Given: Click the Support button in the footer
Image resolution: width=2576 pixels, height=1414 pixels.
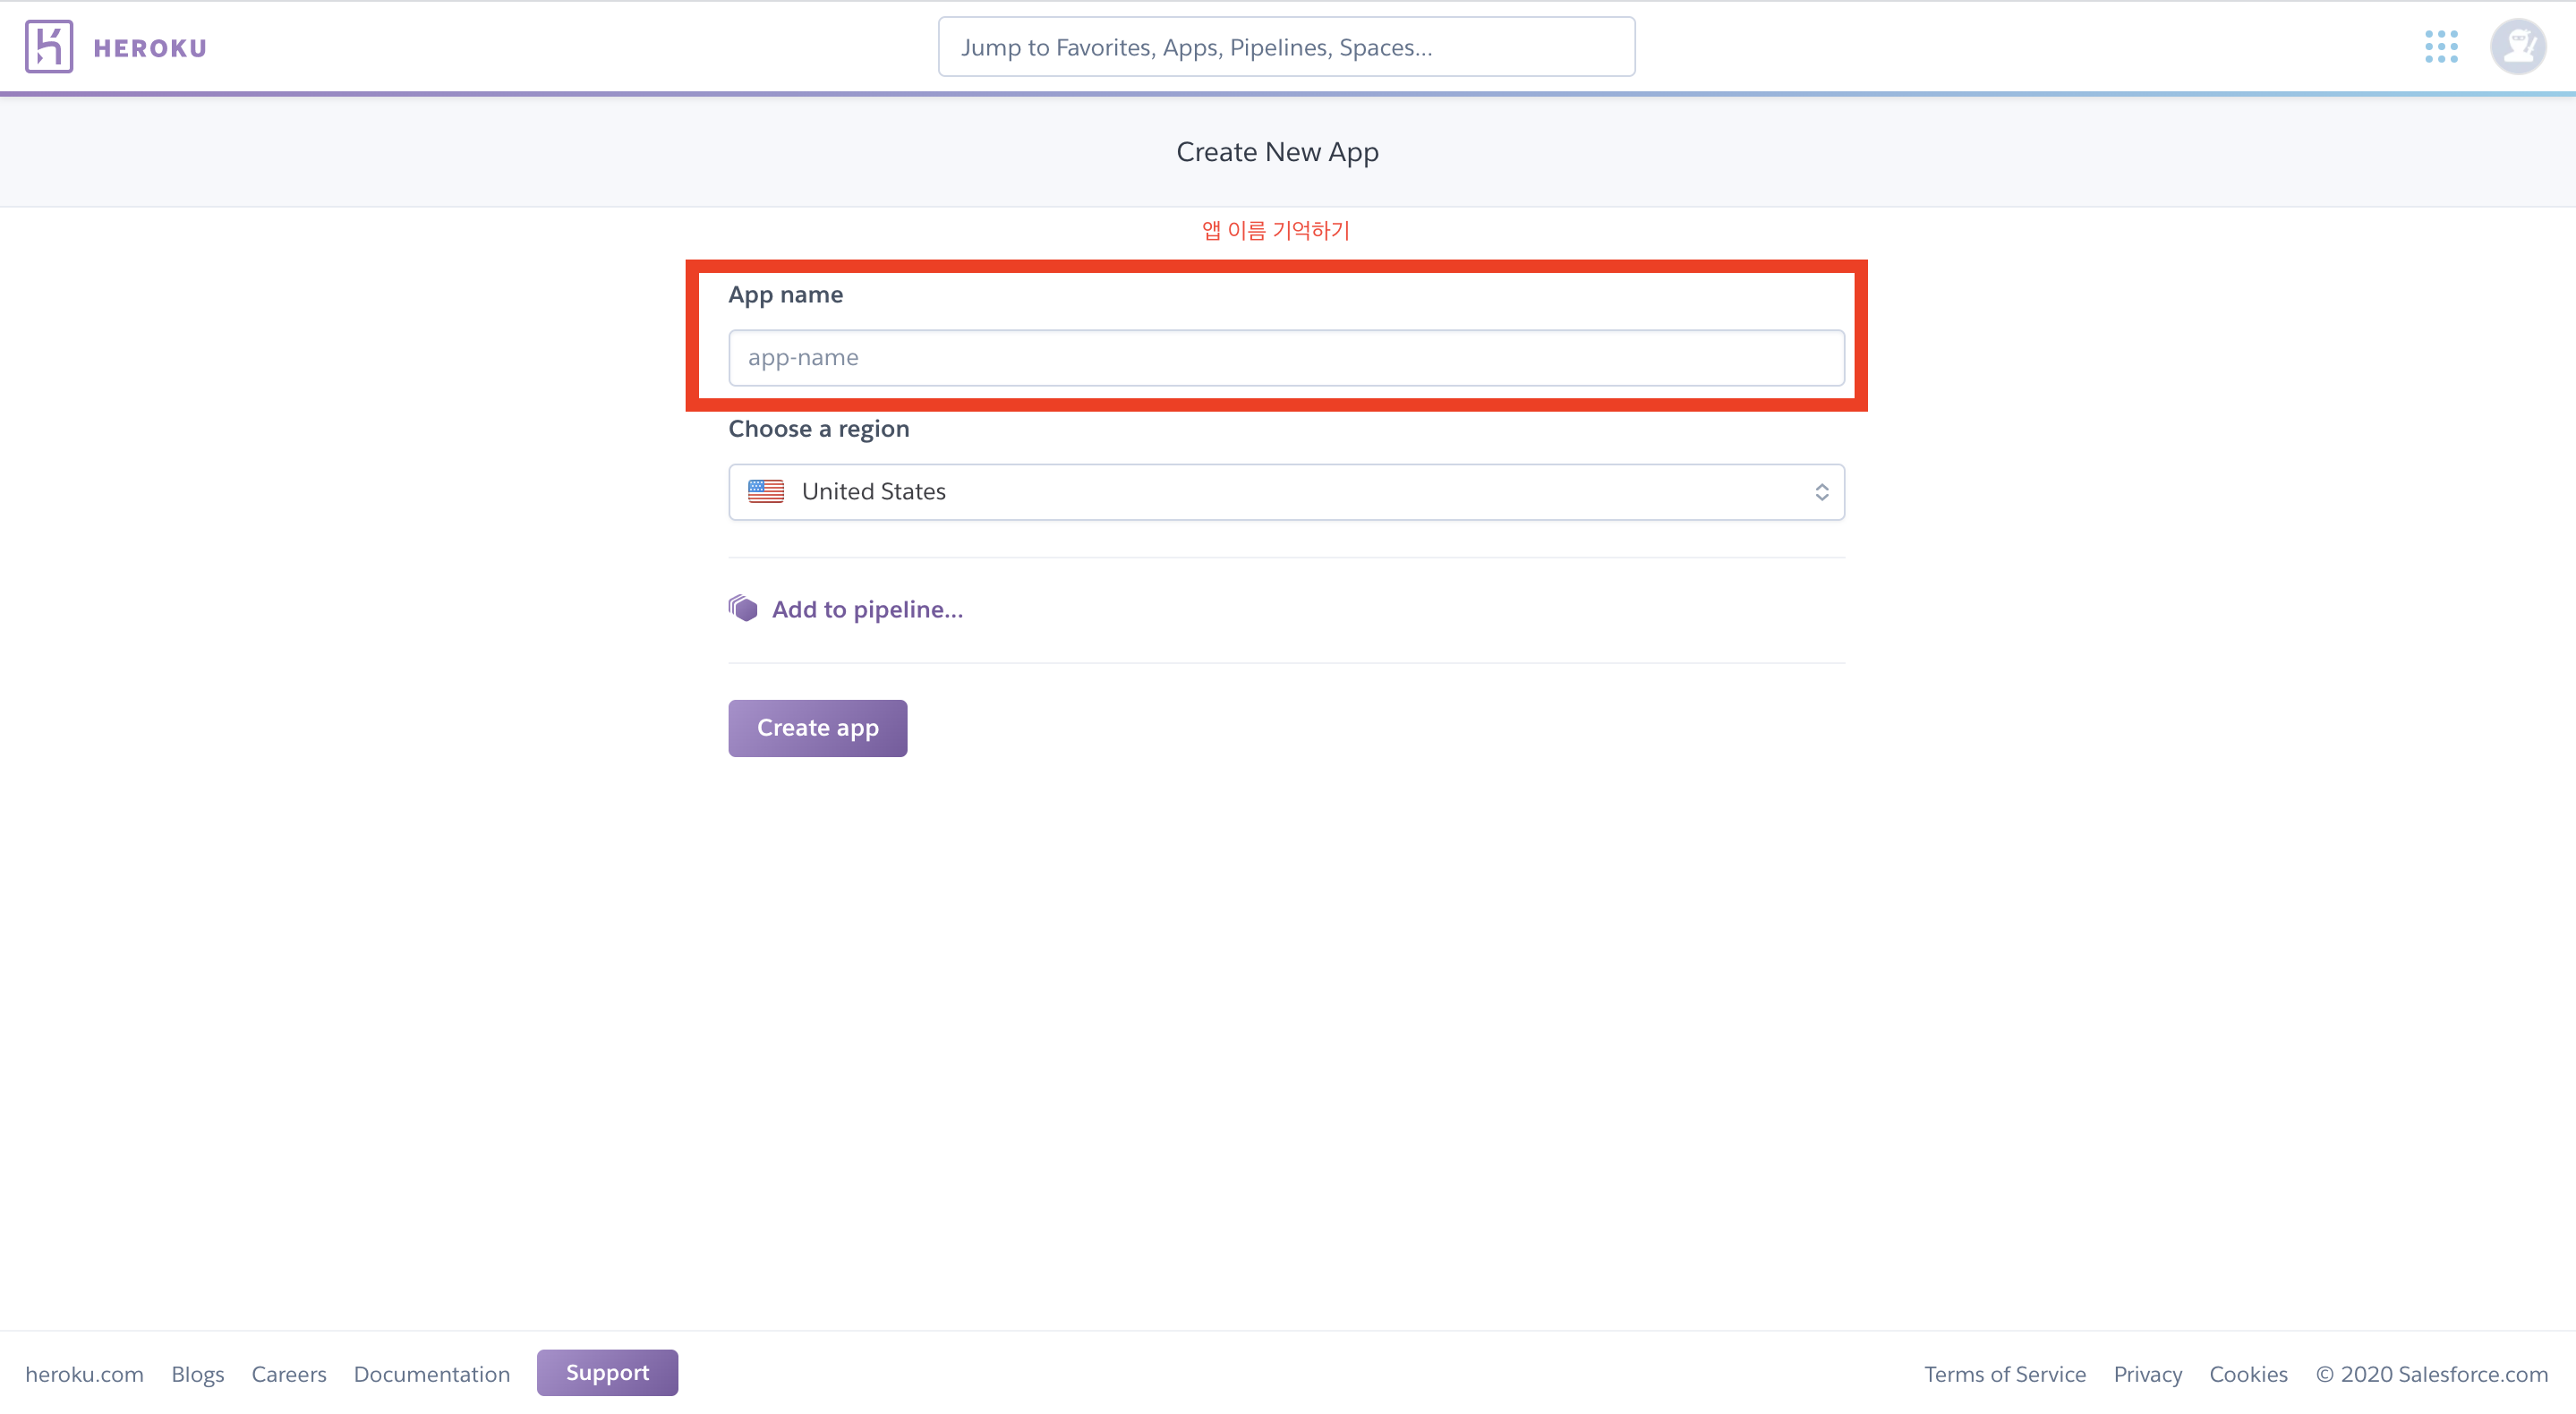Looking at the screenshot, I should [607, 1372].
